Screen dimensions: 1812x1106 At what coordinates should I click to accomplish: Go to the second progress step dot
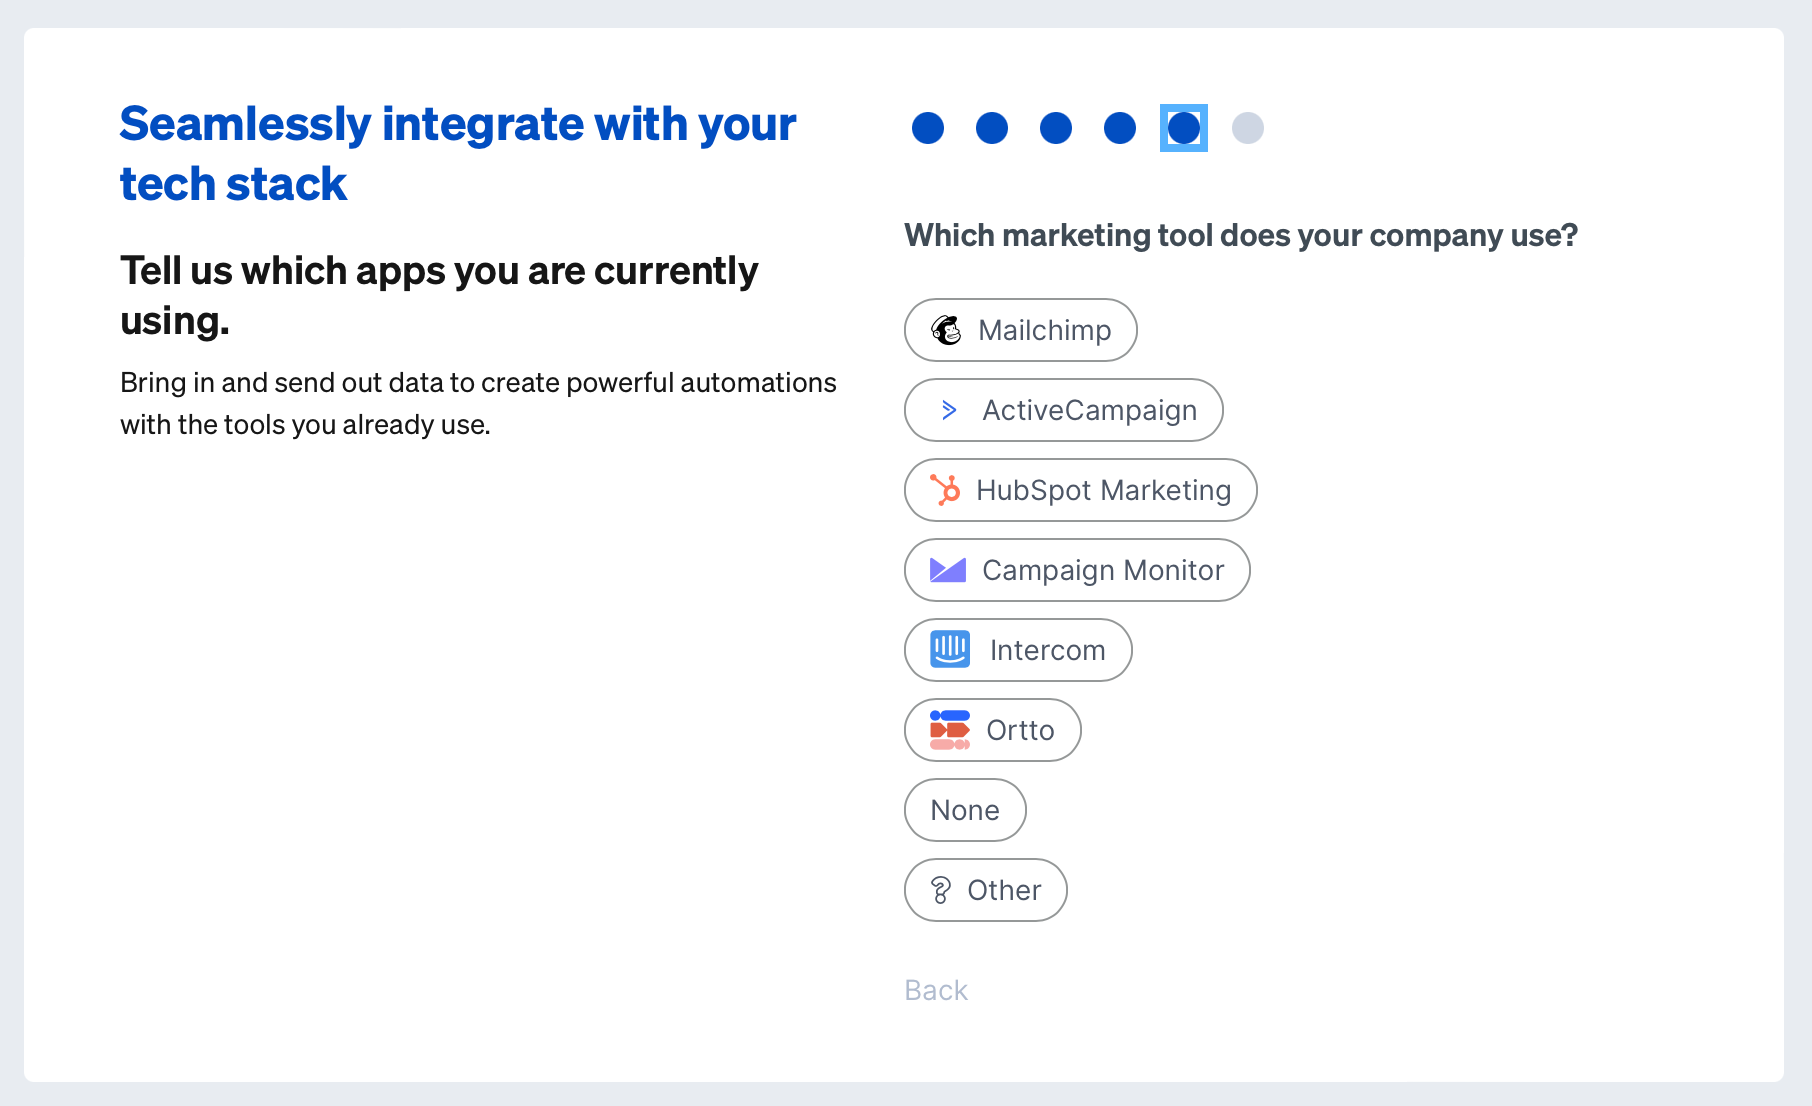point(992,128)
